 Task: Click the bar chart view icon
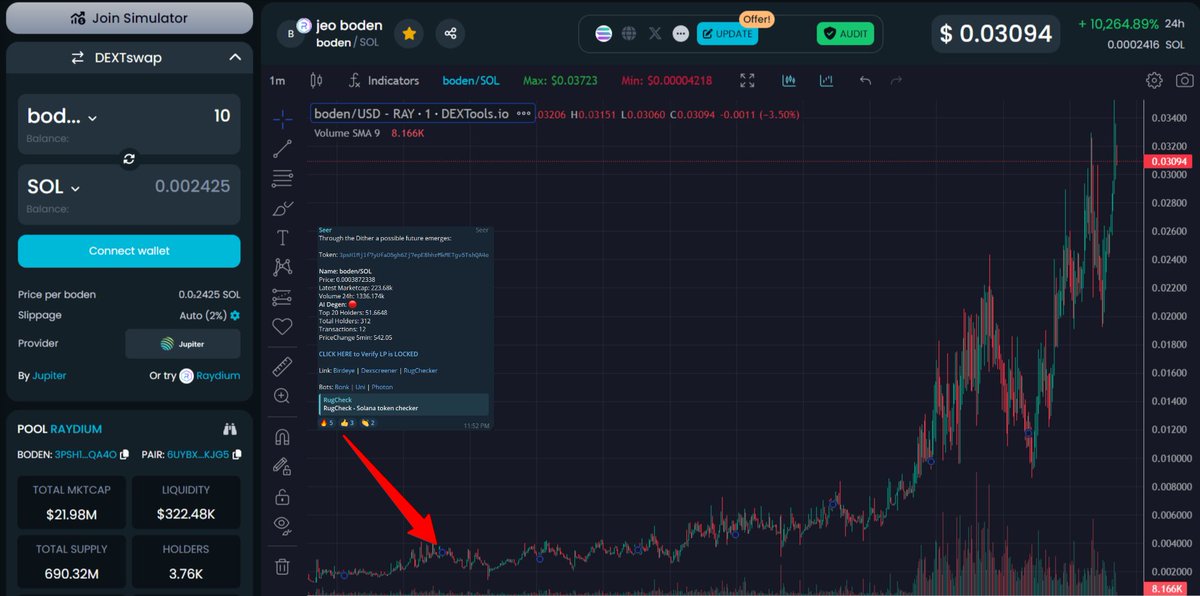click(789, 80)
